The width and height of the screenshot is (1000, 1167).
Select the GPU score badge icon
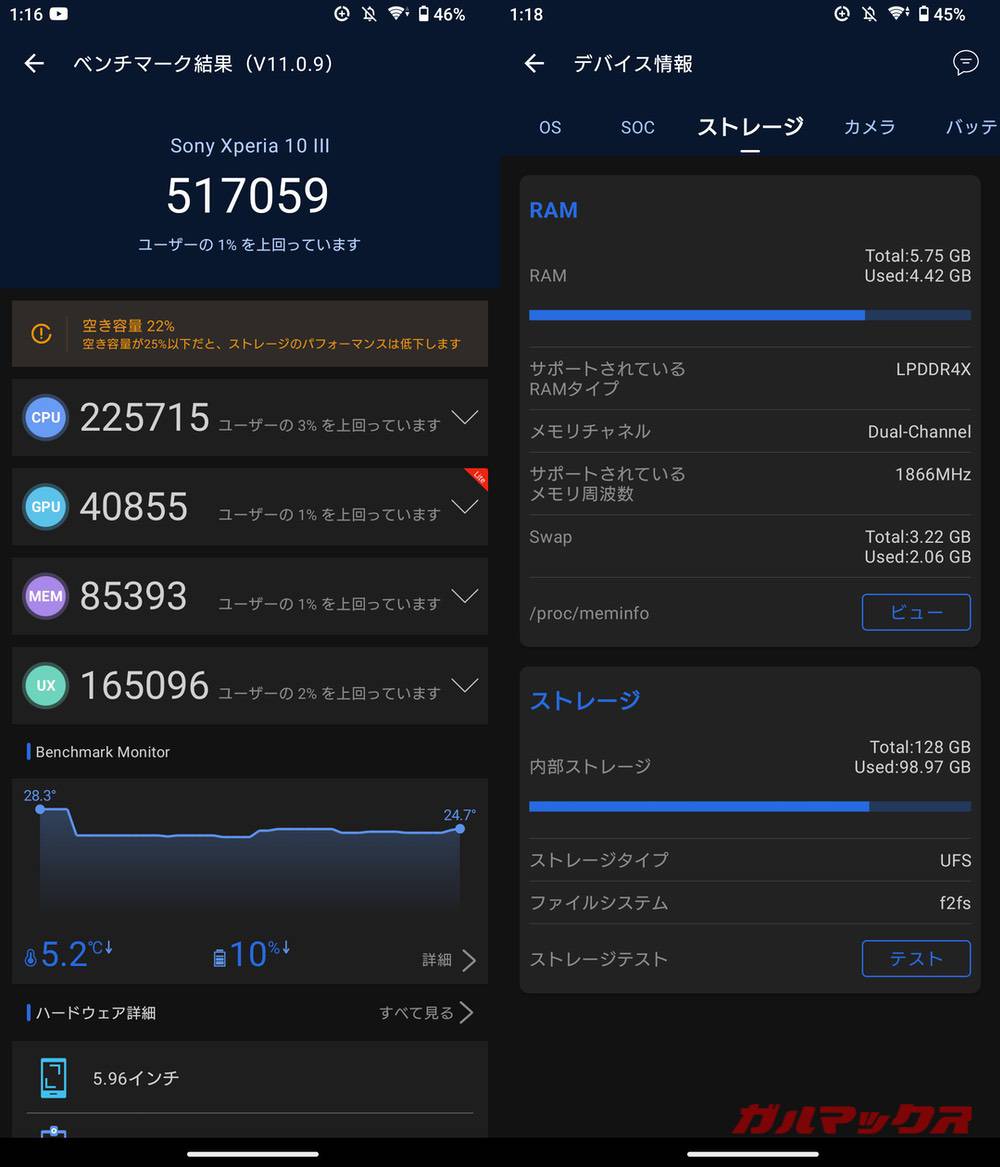point(45,507)
